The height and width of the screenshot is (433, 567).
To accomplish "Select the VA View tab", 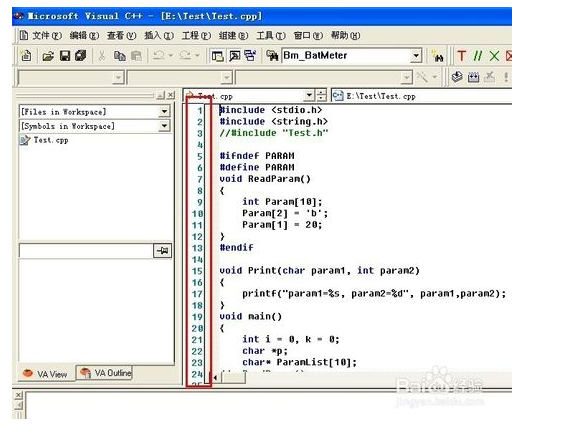I will (46, 374).
